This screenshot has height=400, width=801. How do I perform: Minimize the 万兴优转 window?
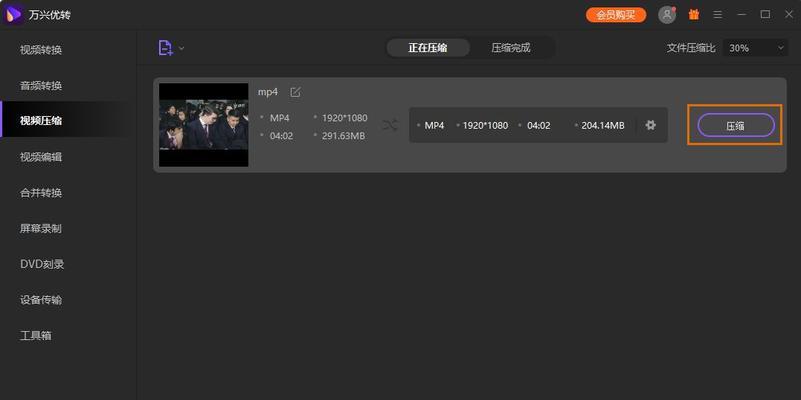coord(742,15)
